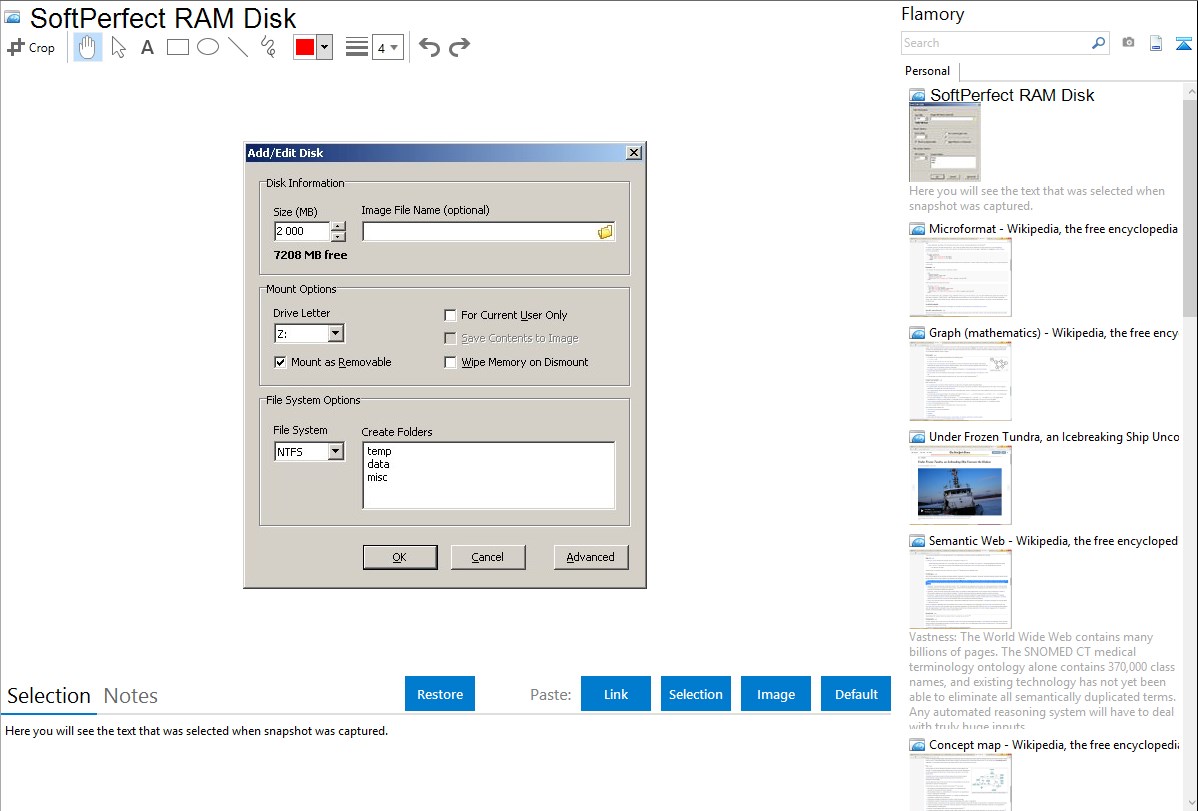Click the camera capture icon
The width and height of the screenshot is (1198, 811).
(x=1128, y=43)
